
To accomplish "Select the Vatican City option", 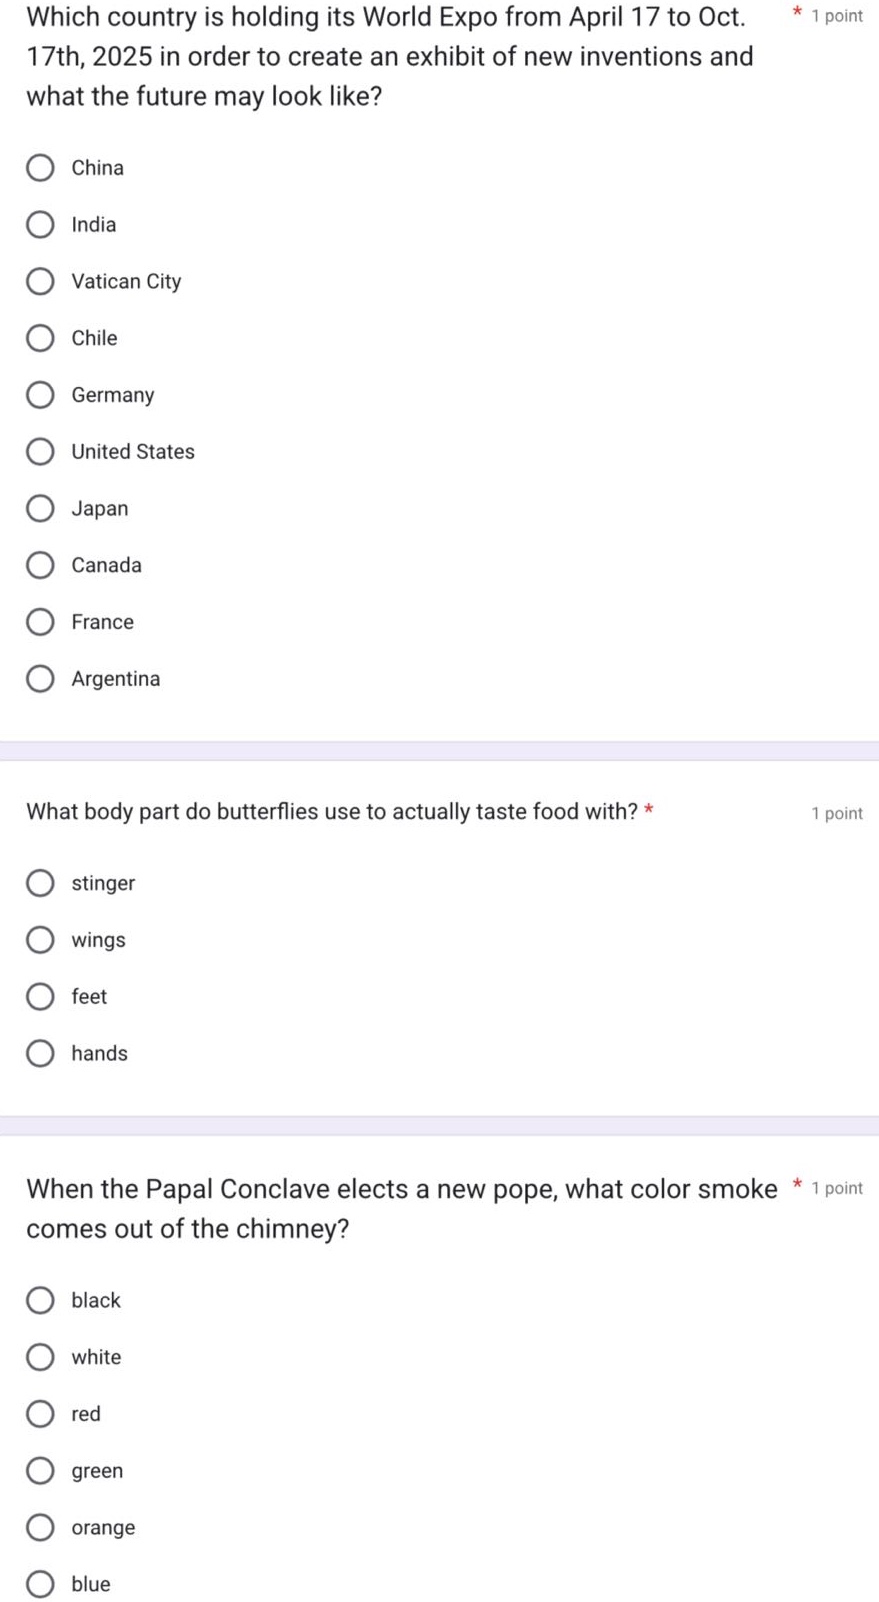I will (x=40, y=282).
